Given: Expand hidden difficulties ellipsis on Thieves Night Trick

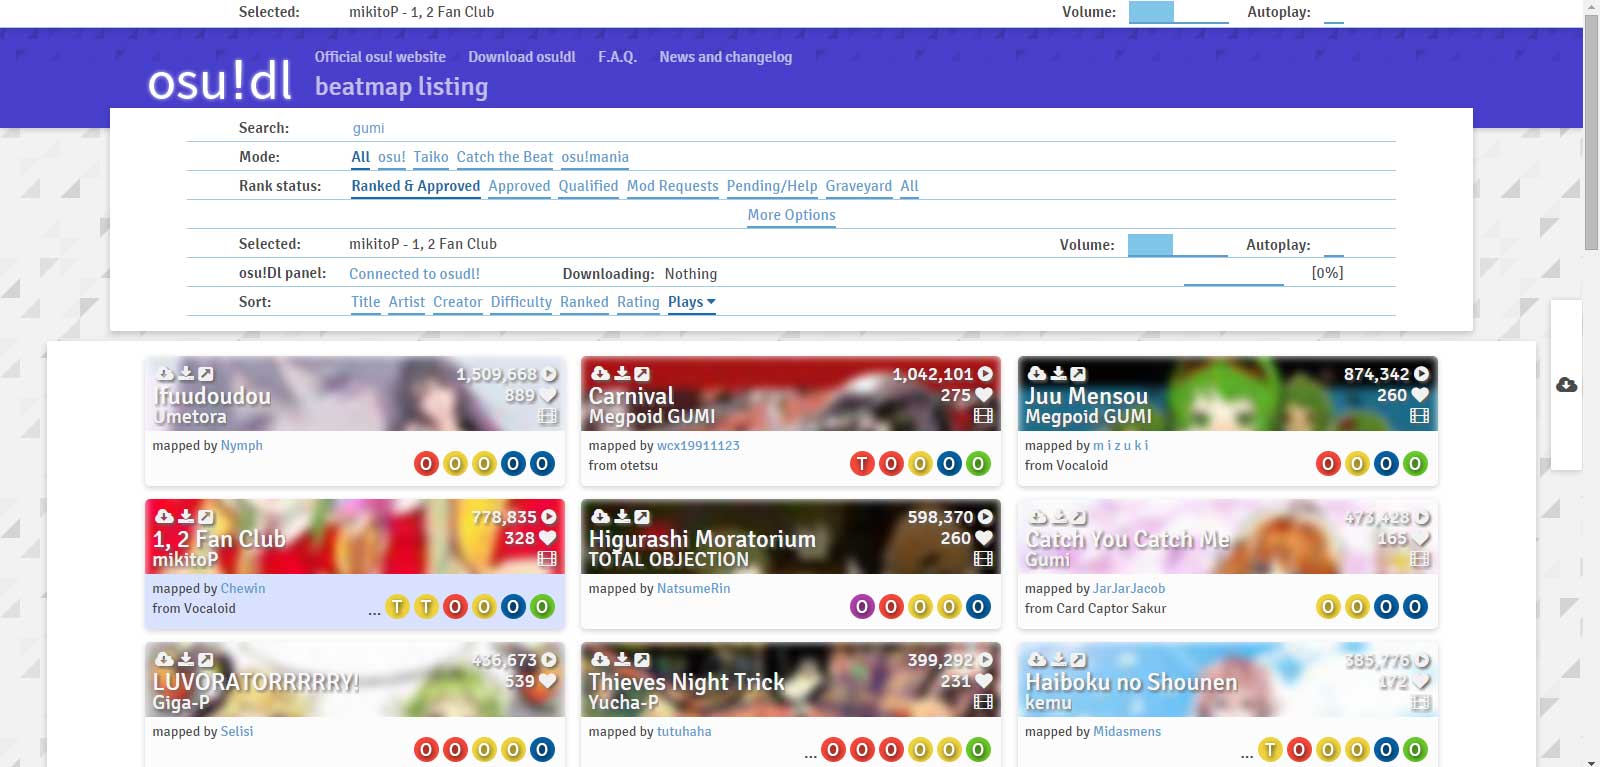Looking at the screenshot, I should click(x=810, y=753).
